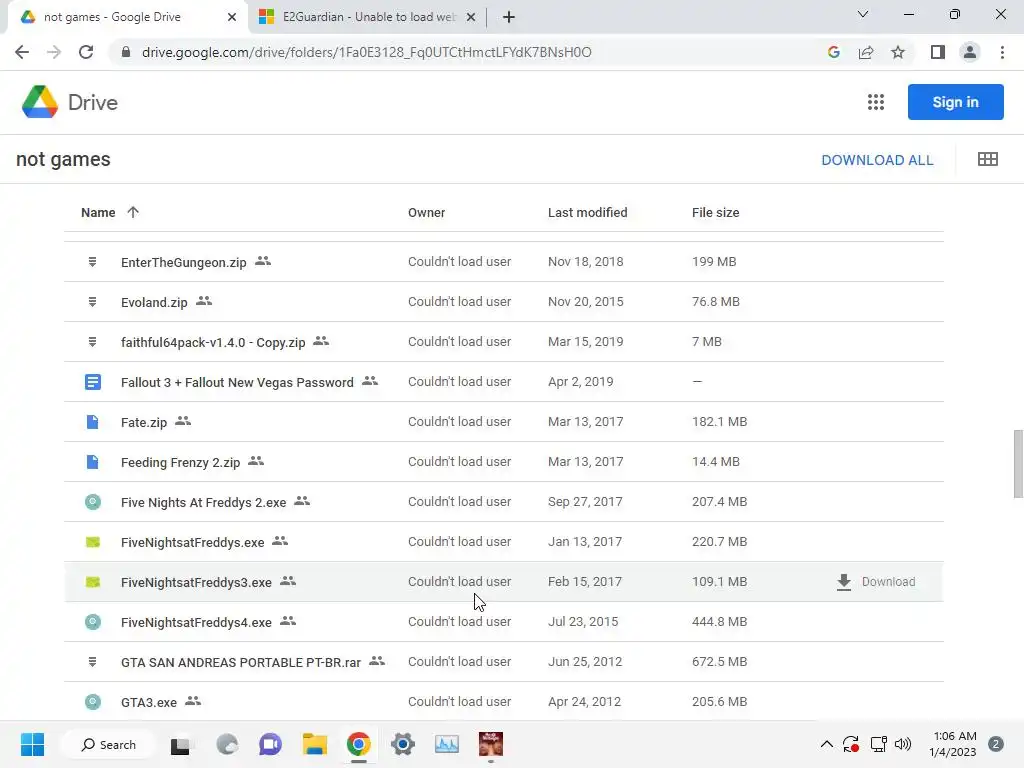Open a new browser tab

coord(509,17)
